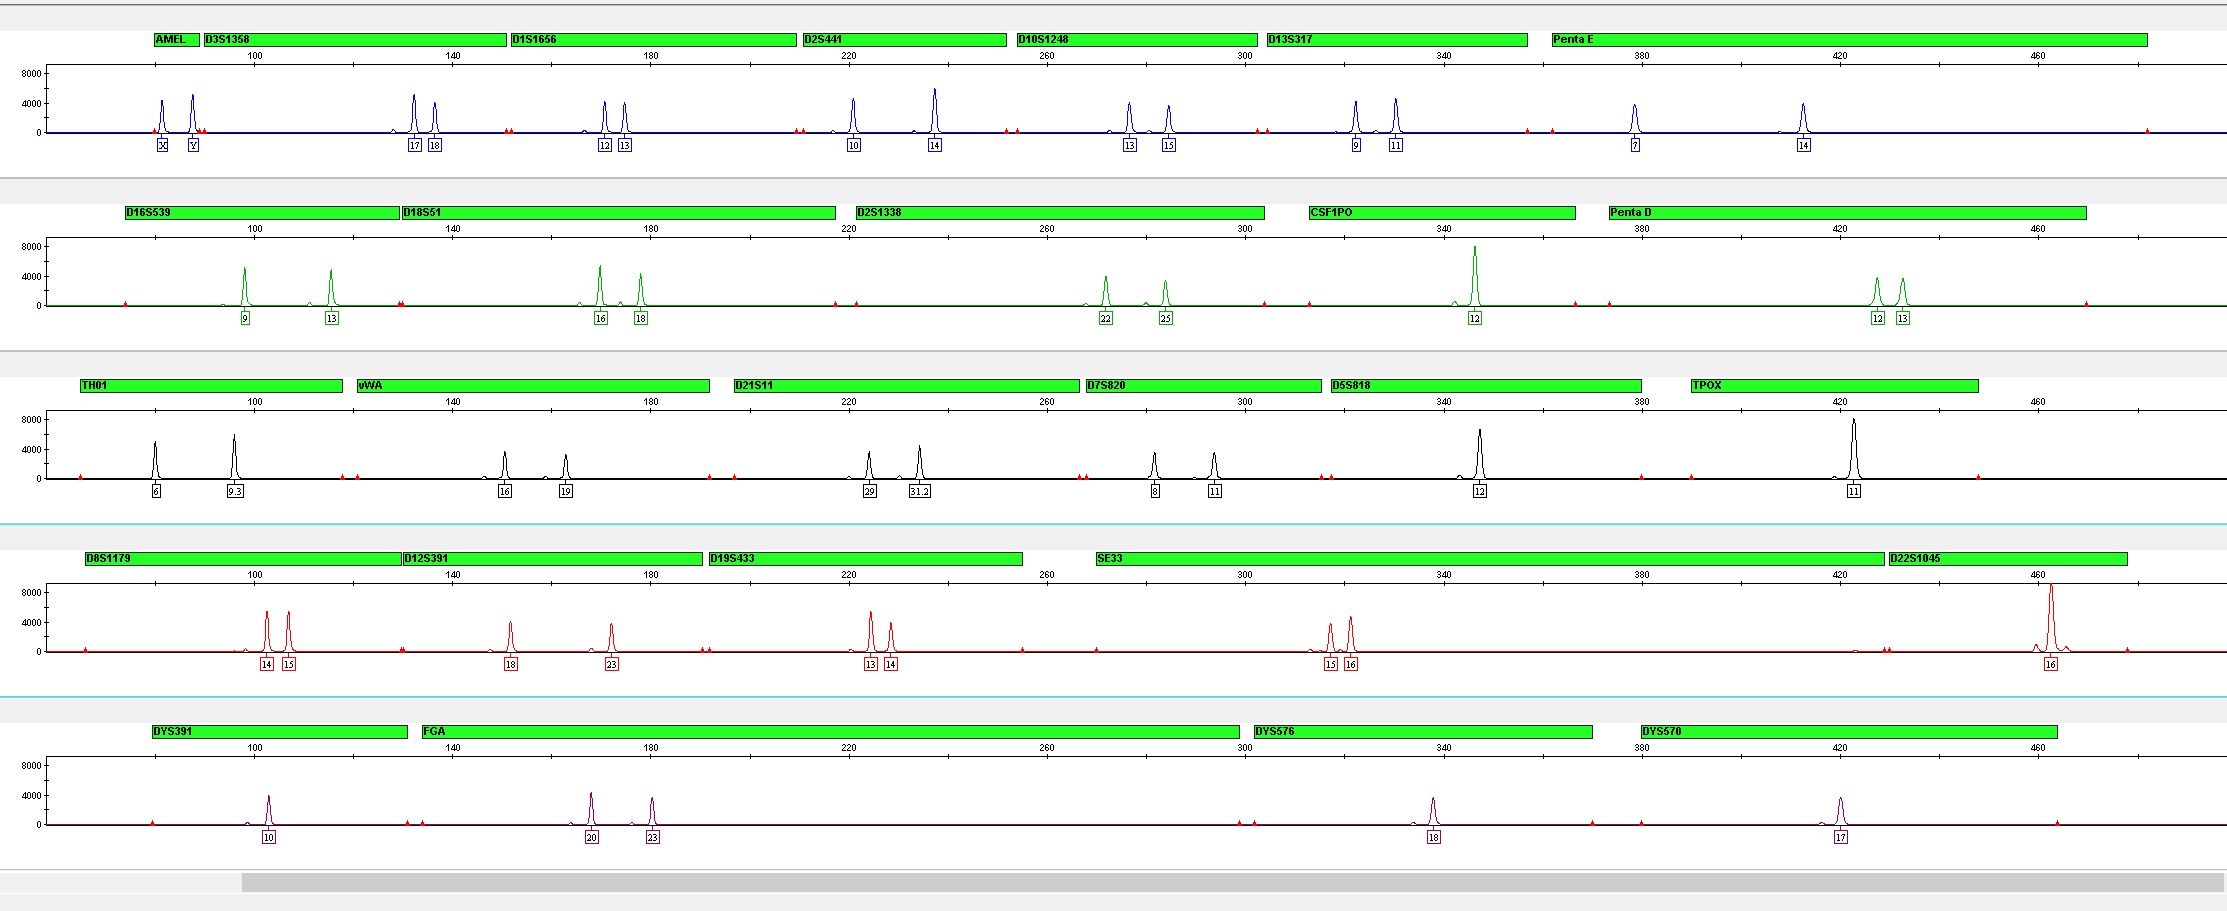Image resolution: width=2227 pixels, height=911 pixels.
Task: Select the D3S1358 locus header
Action: tap(354, 40)
